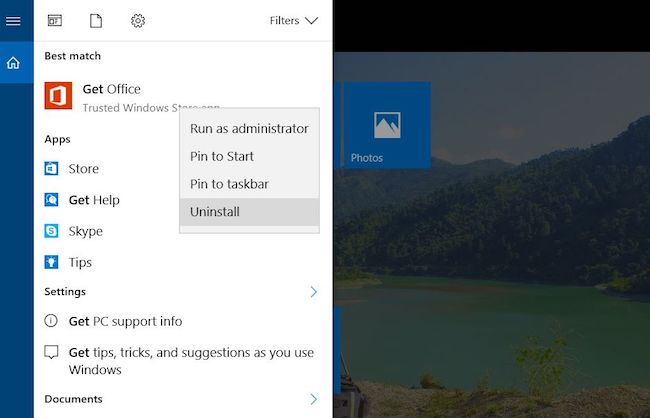Screen dimensions: 650x418
Task: Filter results by Apps icon
Action: point(55,20)
